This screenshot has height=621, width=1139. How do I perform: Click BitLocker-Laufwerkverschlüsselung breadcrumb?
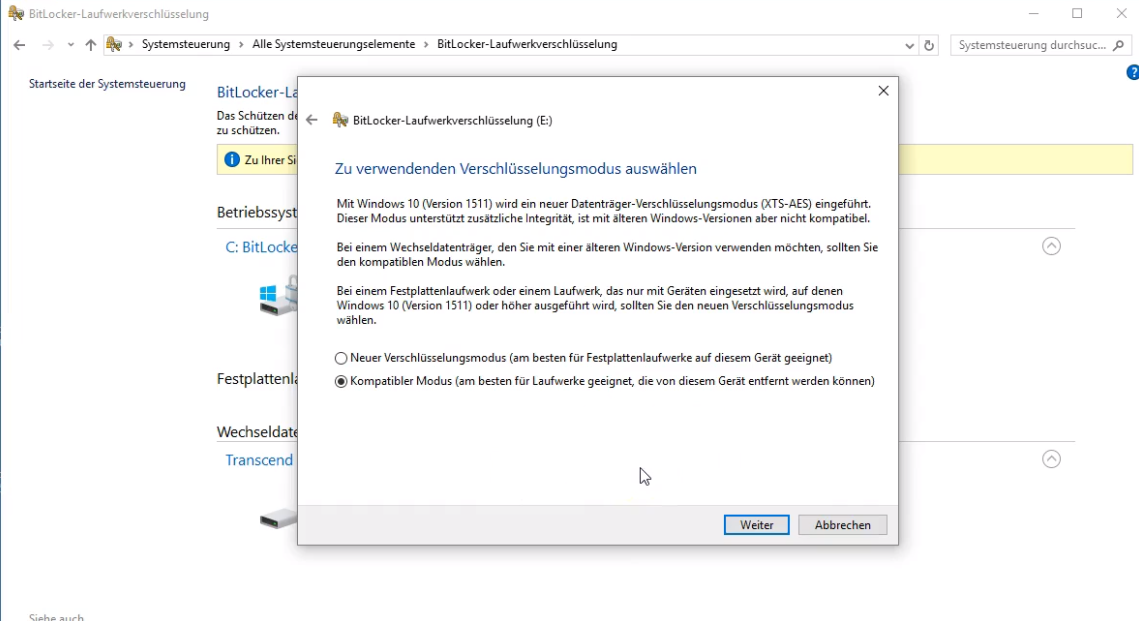click(527, 44)
